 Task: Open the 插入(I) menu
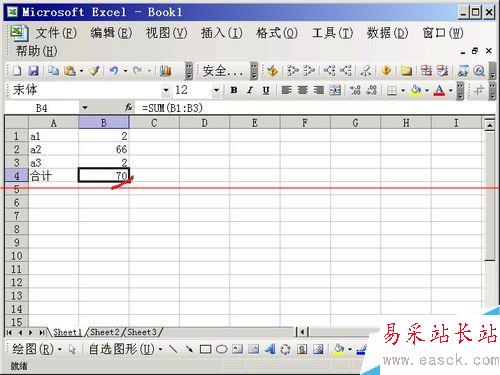[x=222, y=33]
